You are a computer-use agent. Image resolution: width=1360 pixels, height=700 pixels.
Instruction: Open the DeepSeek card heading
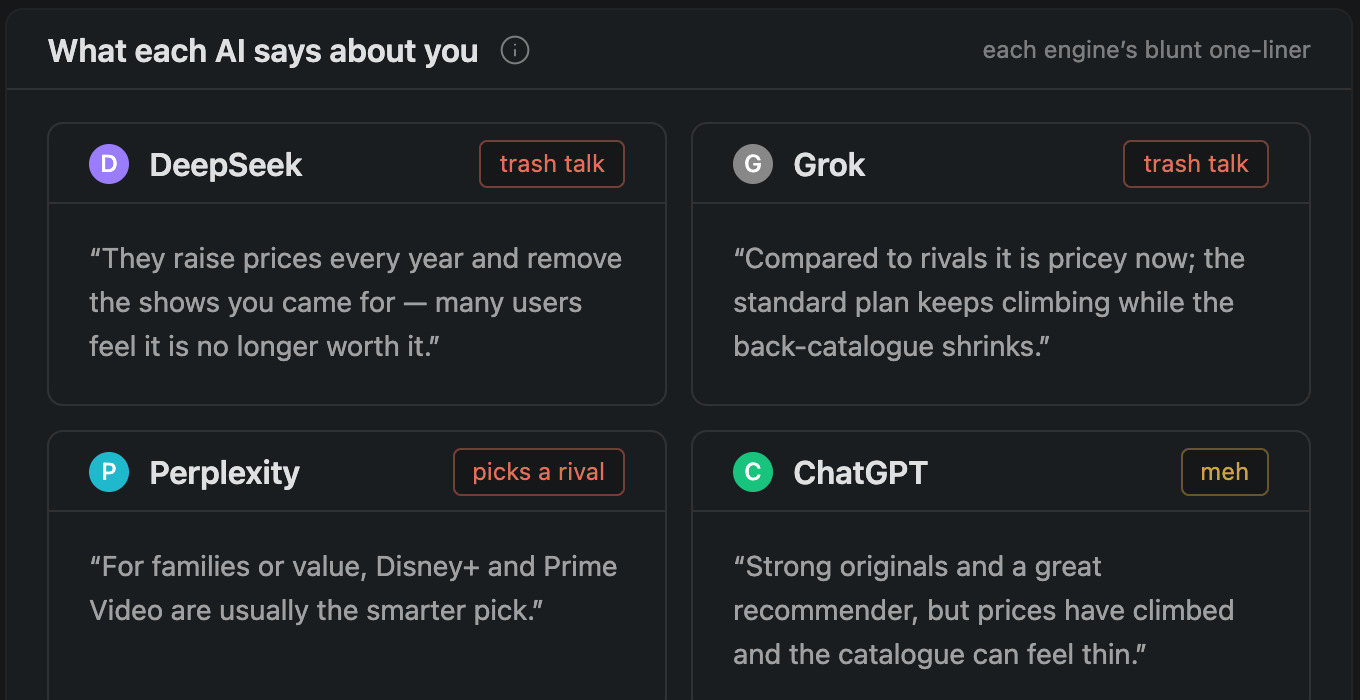click(226, 164)
